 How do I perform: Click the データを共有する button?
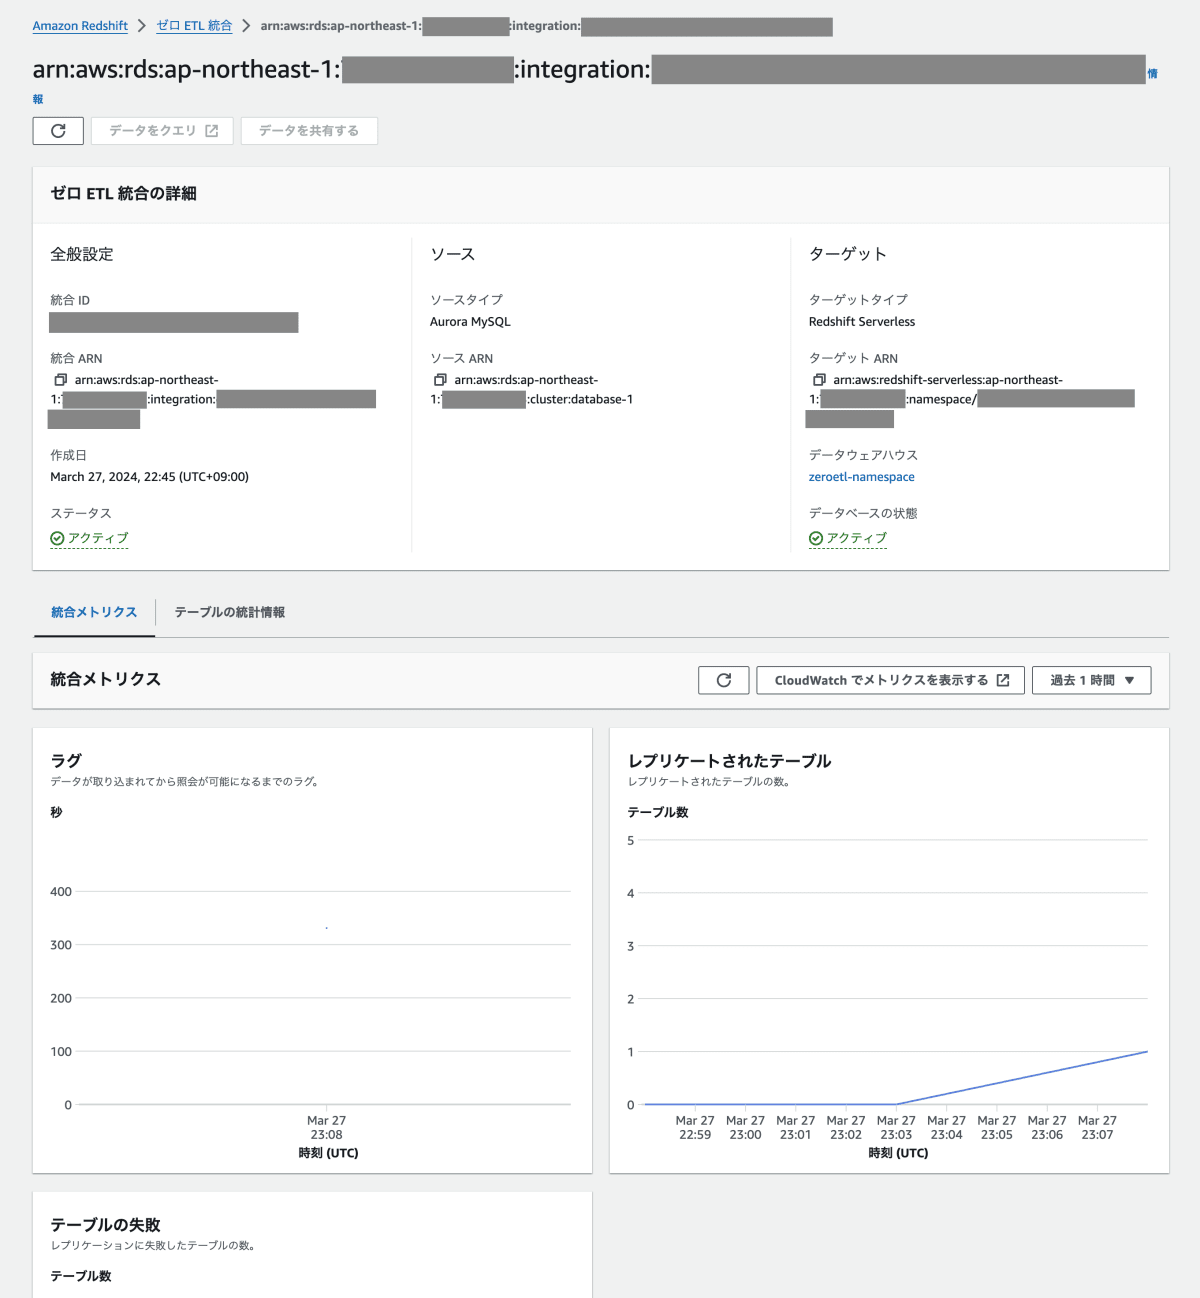(309, 131)
